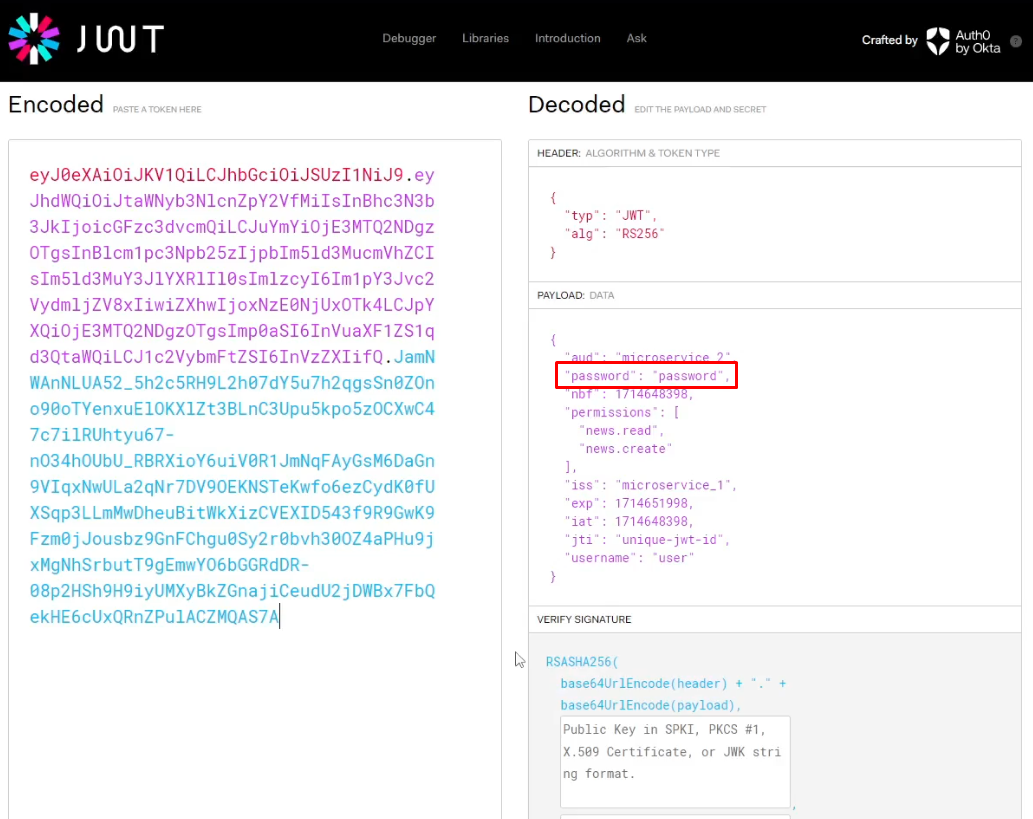Click the JWT wordmark text logo
The width and height of the screenshot is (1033, 819).
pyautogui.click(x=120, y=39)
